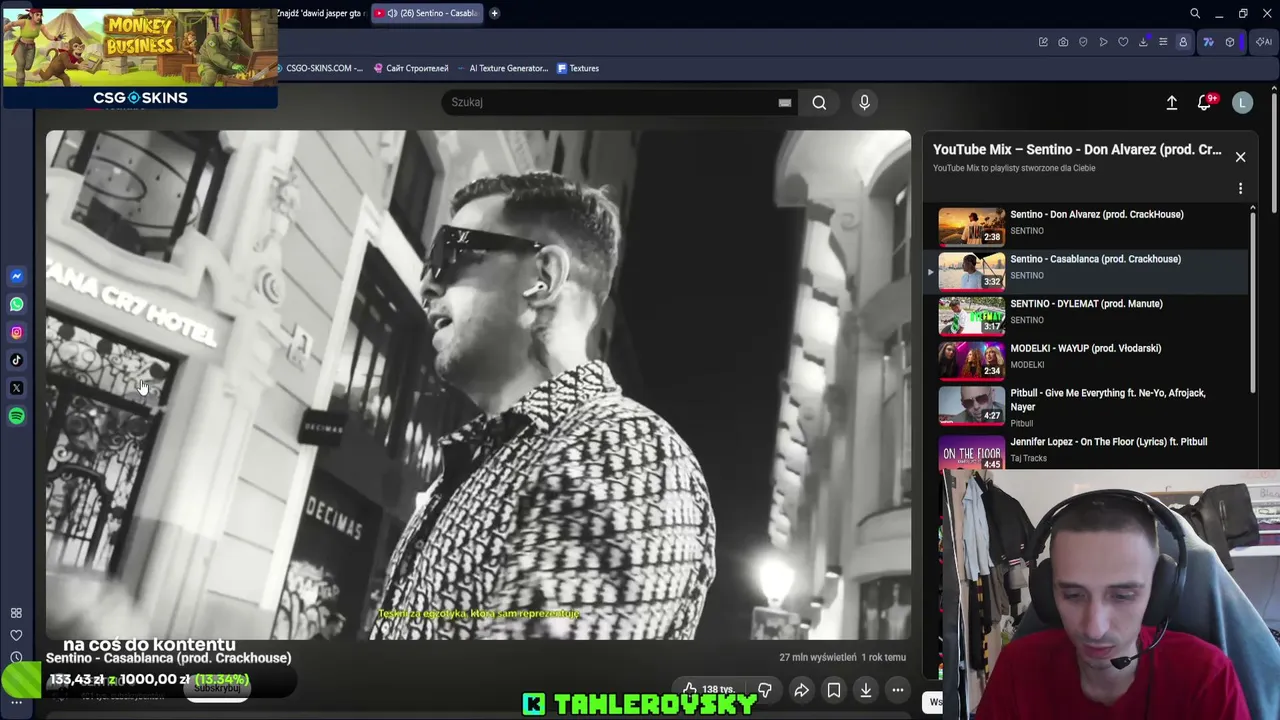Save video with the bookmark icon
This screenshot has width=1280, height=720.
click(834, 690)
